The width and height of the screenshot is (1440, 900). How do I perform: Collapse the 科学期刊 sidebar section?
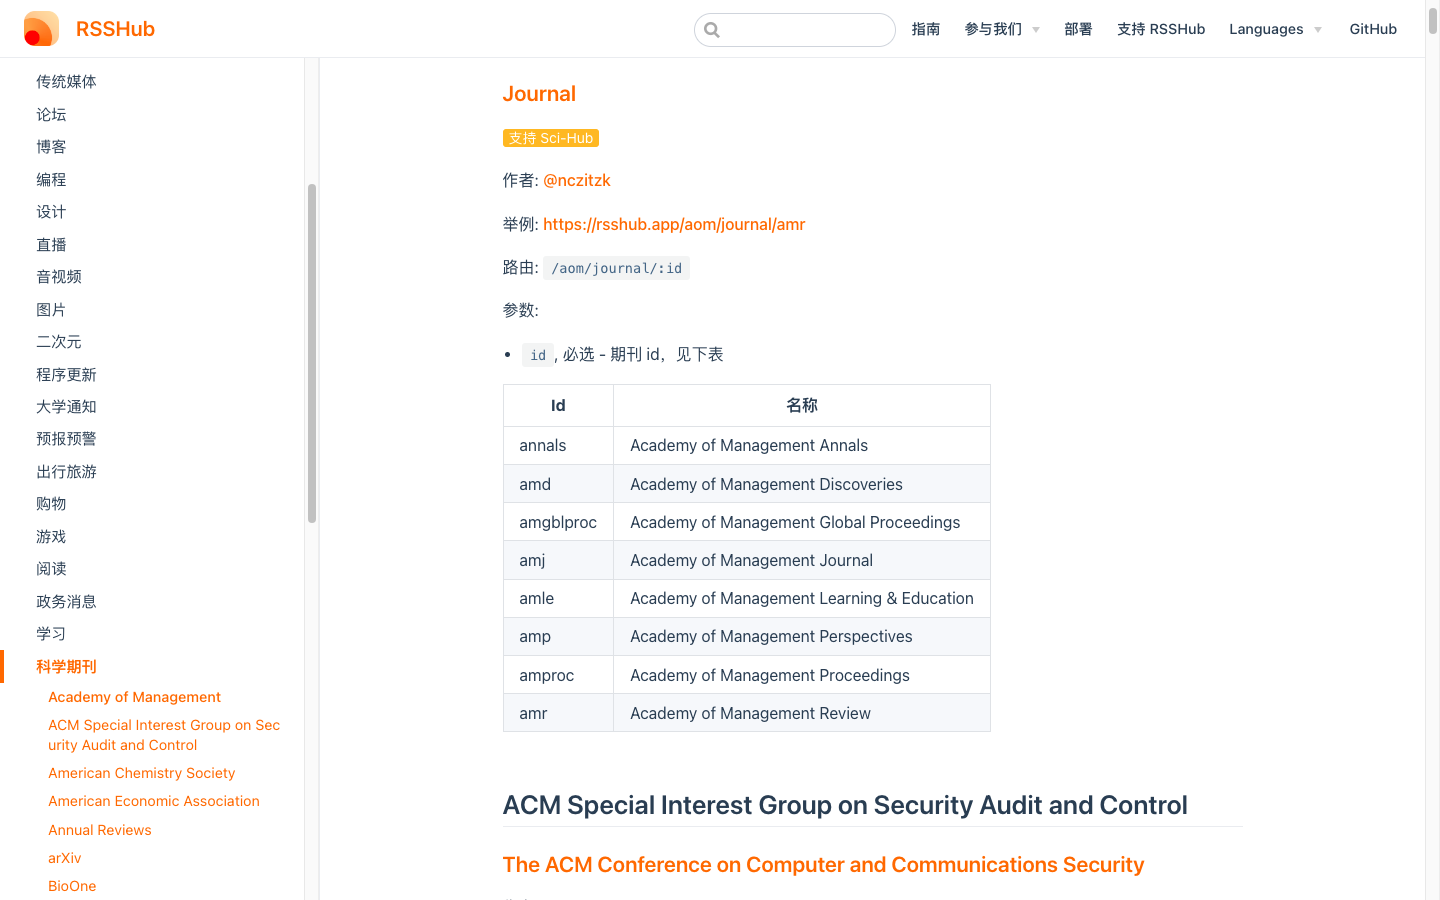coord(66,665)
